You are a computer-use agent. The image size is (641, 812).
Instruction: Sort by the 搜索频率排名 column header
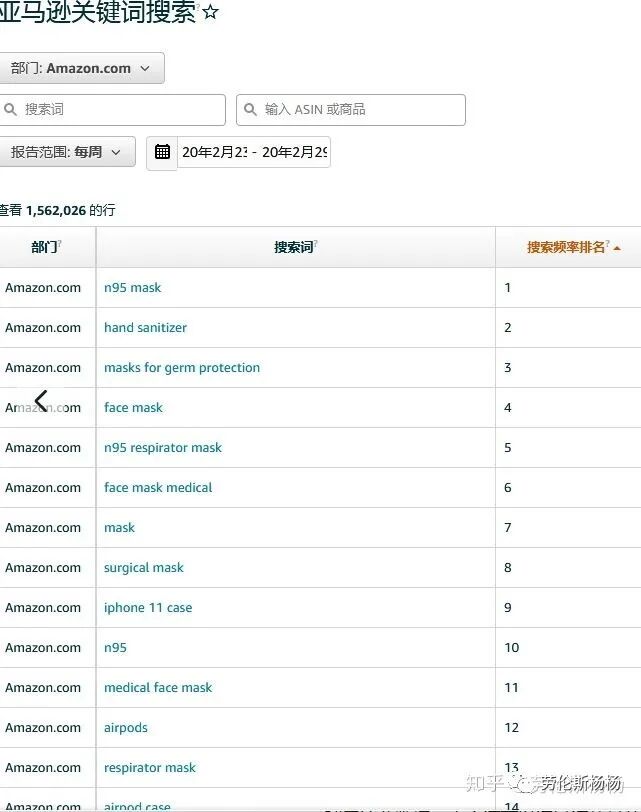566,248
